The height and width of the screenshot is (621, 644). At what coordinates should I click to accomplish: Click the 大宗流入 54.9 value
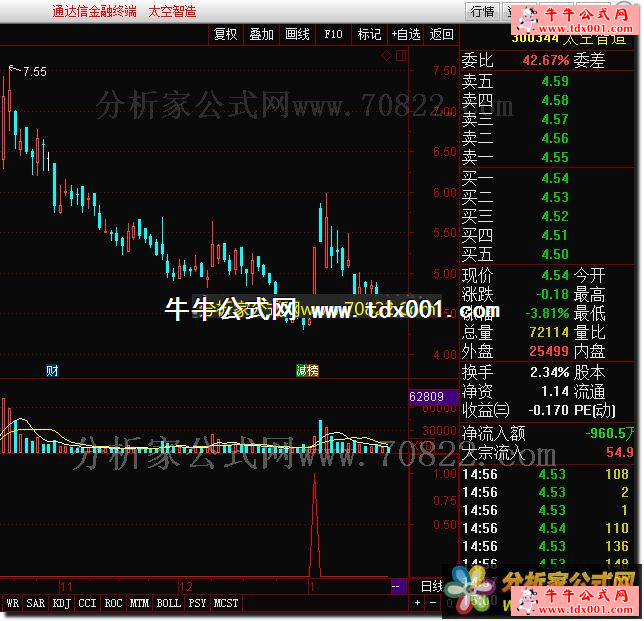(x=620, y=452)
